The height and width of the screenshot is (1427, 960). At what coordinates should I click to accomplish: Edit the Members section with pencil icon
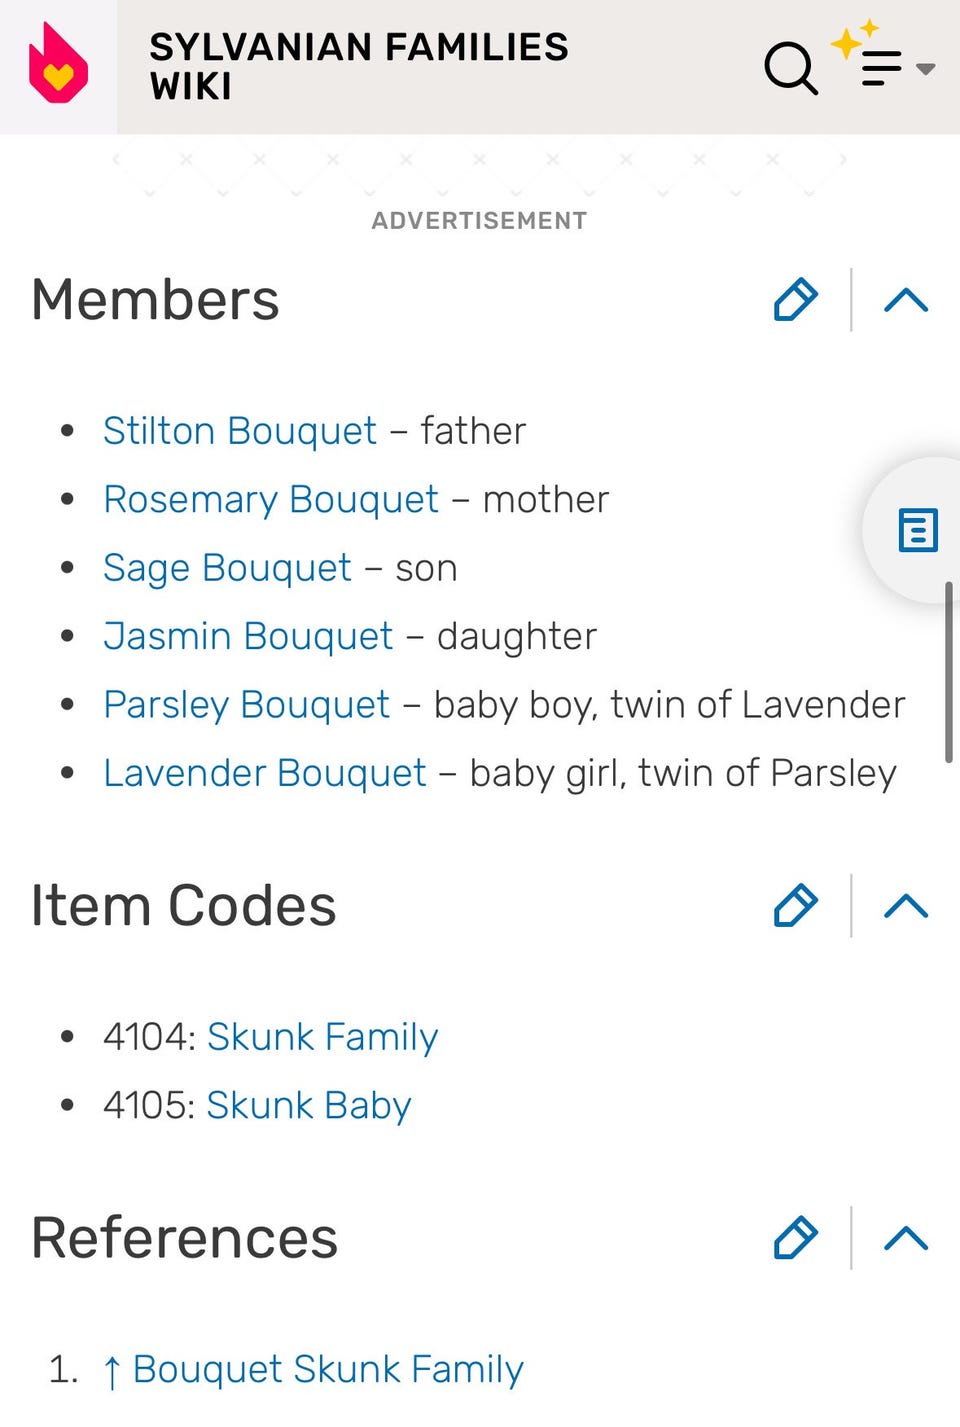[x=796, y=299]
